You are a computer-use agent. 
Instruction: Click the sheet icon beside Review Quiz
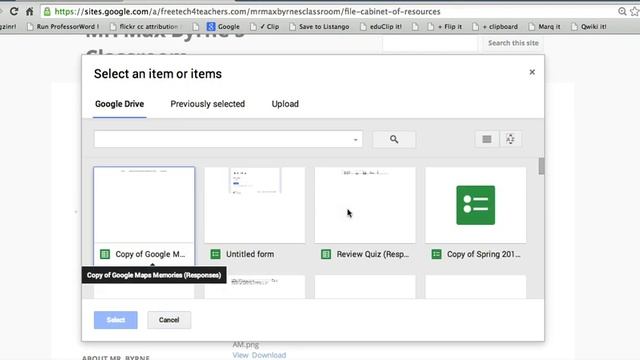(326, 254)
